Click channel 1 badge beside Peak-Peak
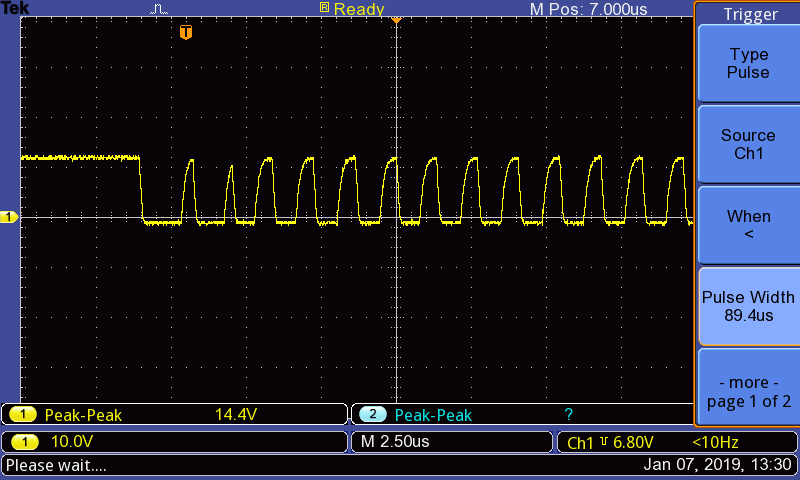Image resolution: width=800 pixels, height=480 pixels. [x=22, y=414]
